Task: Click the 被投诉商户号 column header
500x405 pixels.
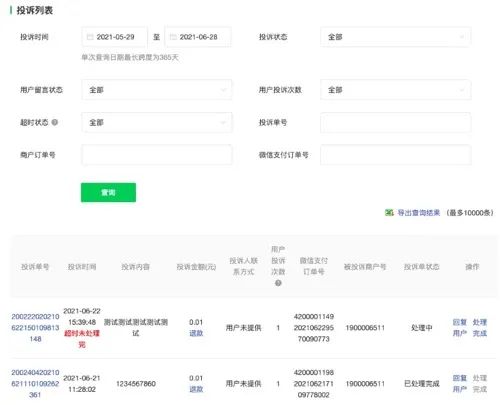Action: [x=365, y=267]
